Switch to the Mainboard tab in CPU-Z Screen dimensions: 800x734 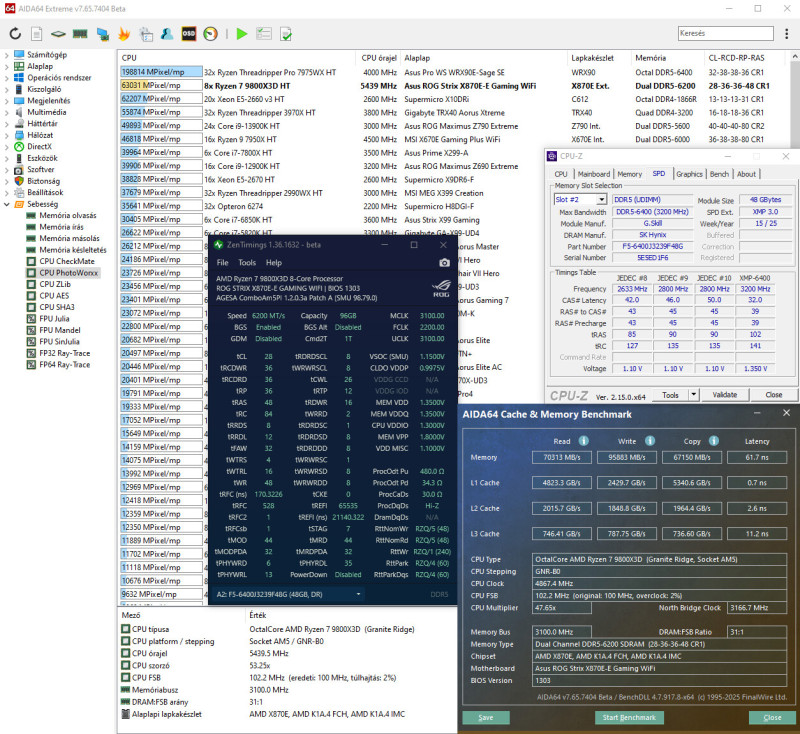(593, 174)
